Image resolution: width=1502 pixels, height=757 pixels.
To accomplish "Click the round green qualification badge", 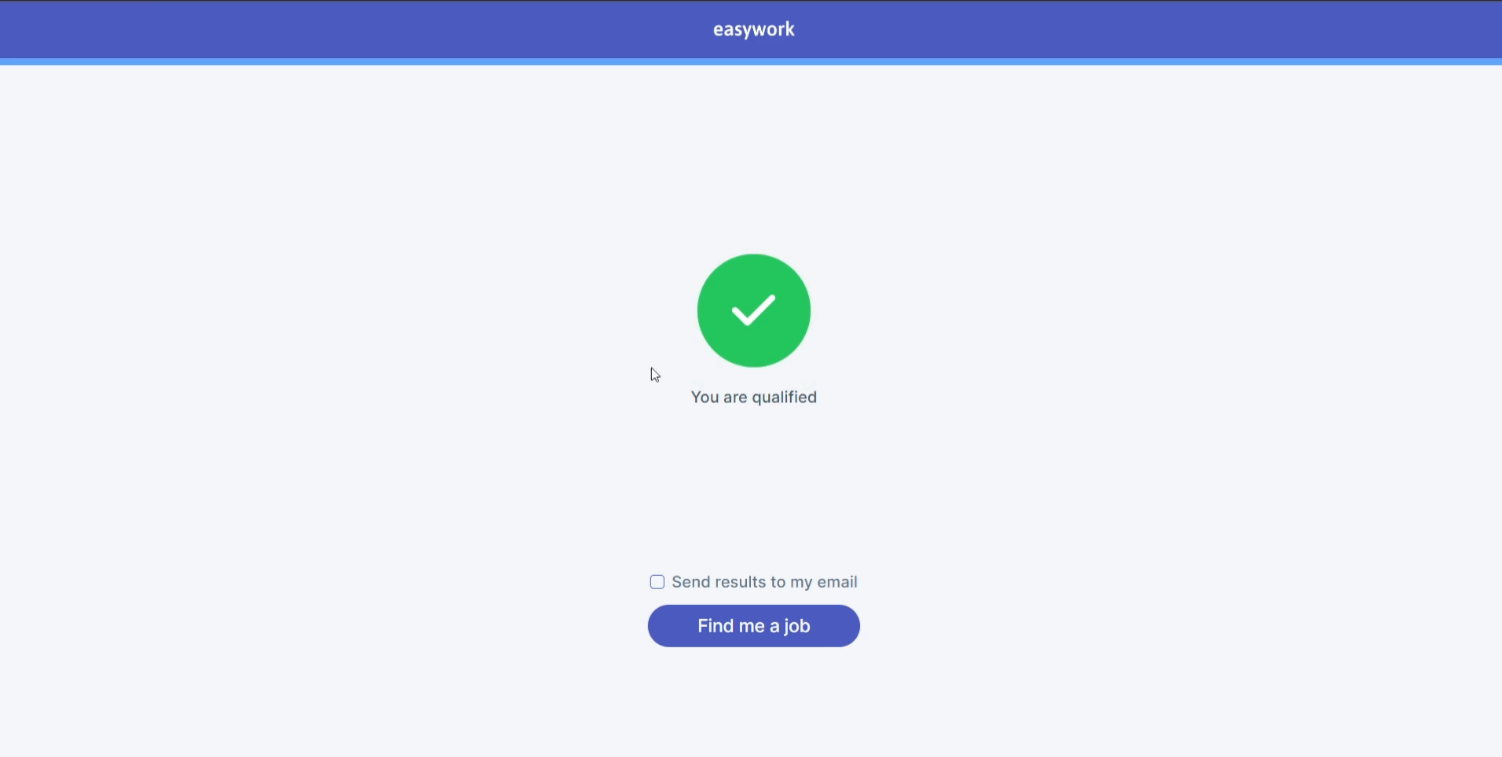I will pyautogui.click(x=753, y=310).
